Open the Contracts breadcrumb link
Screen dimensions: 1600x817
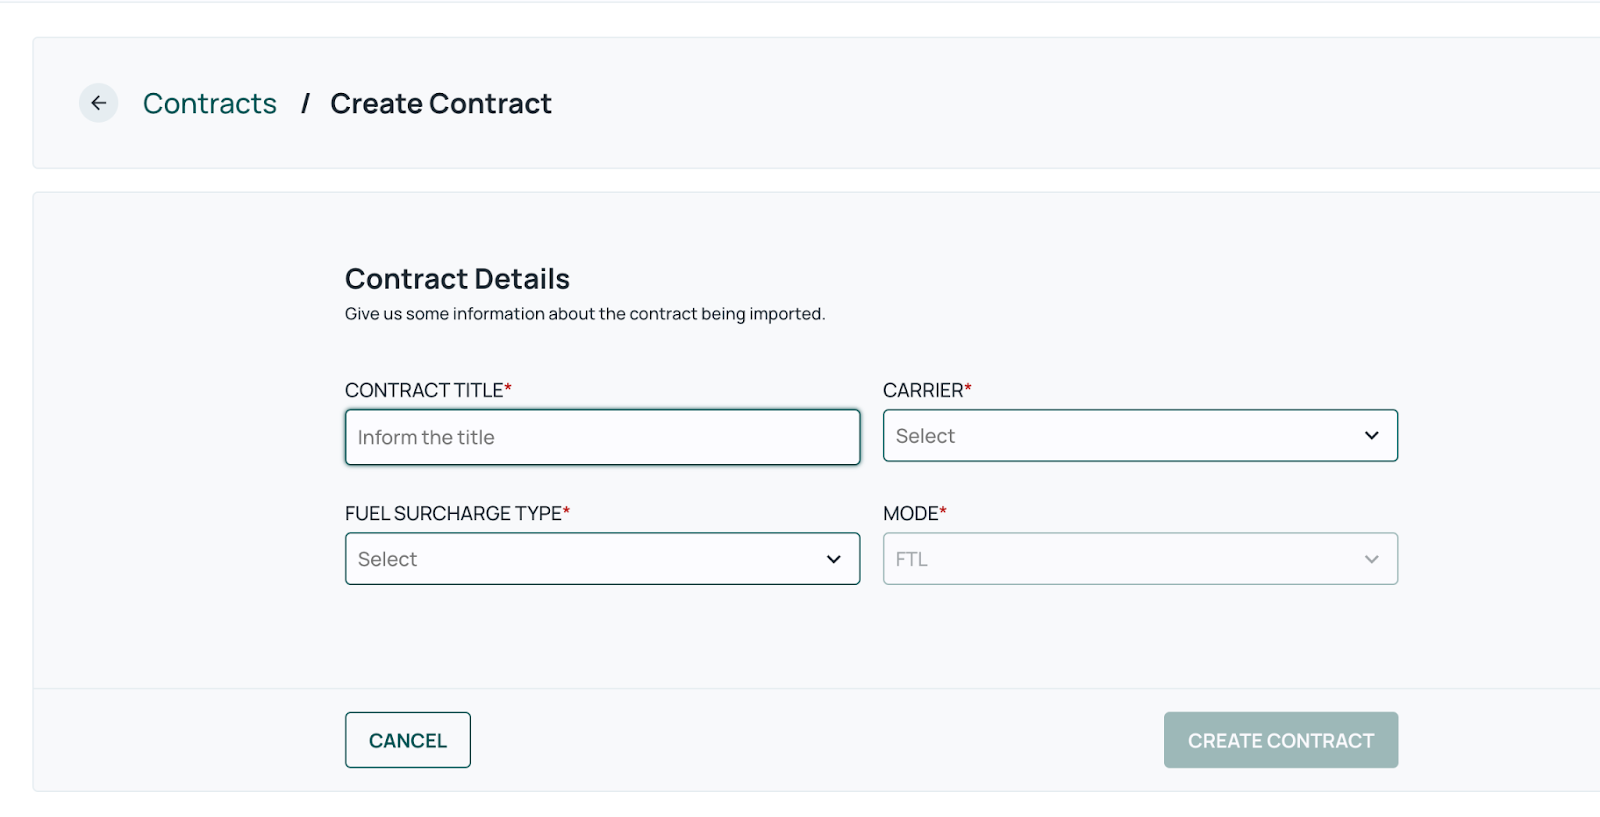tap(209, 103)
